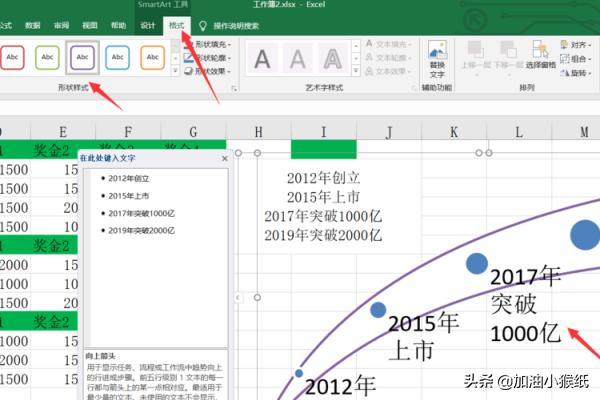Screen dimensions: 600x400
Task: Apply the light gray A WordArt style
Action: pyautogui.click(x=298, y=59)
